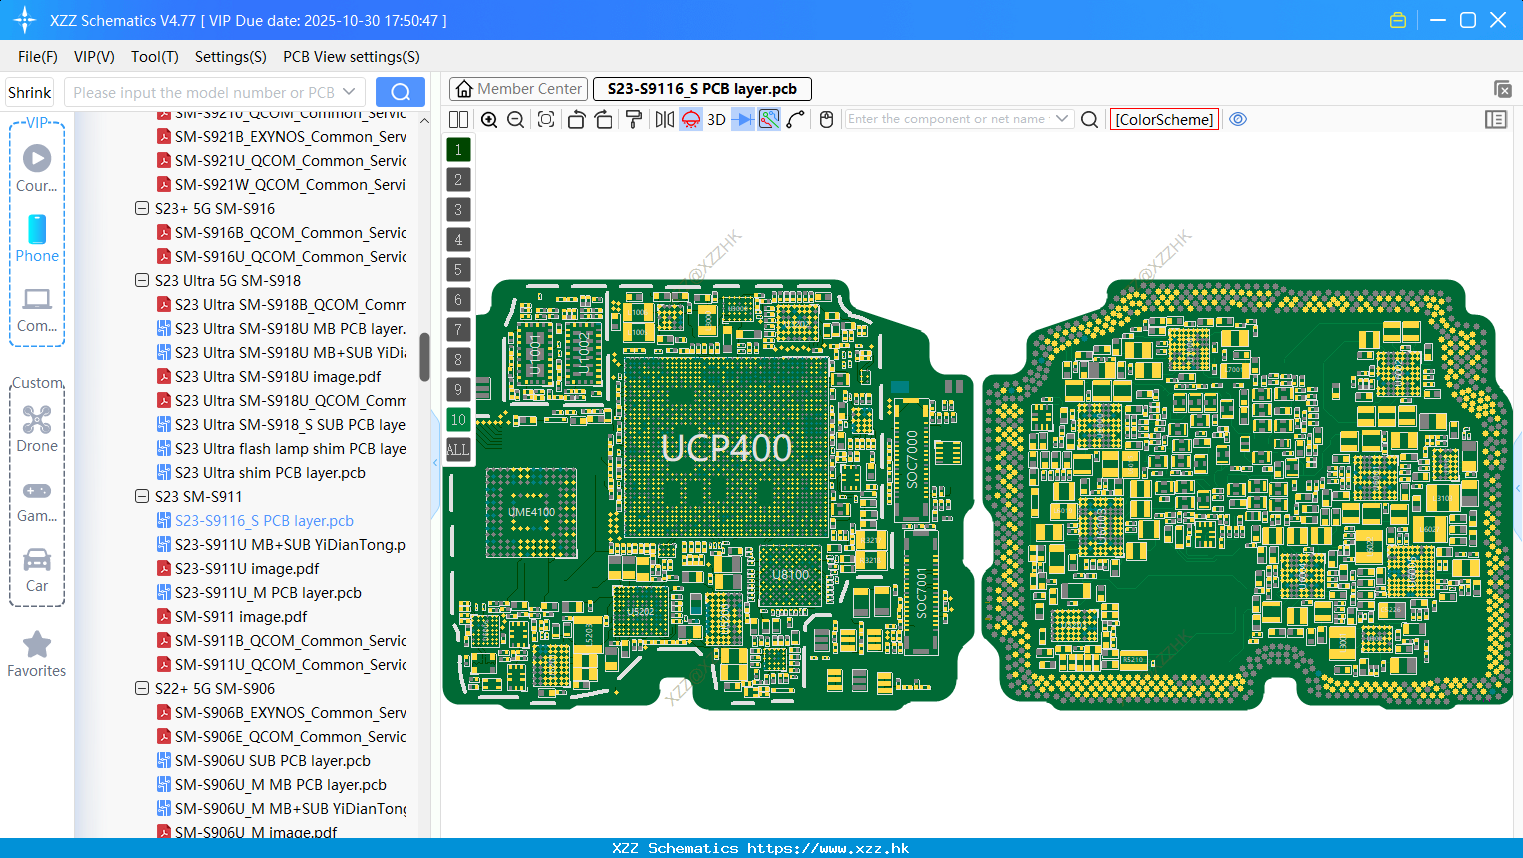Select the UCP400 chip on board
The width and height of the screenshot is (1523, 858).
point(726,448)
